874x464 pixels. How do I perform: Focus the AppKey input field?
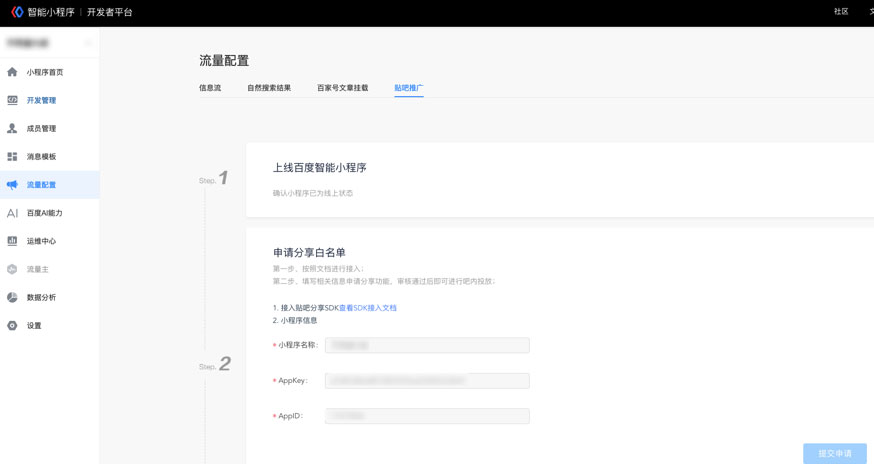[x=427, y=381]
